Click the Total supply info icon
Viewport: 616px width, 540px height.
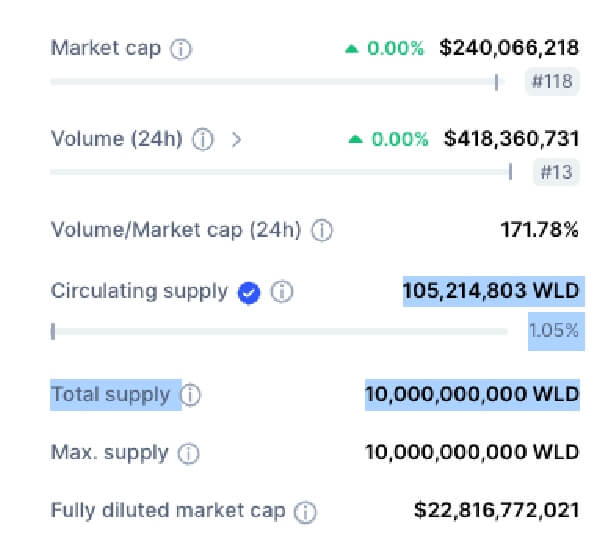[x=191, y=395]
